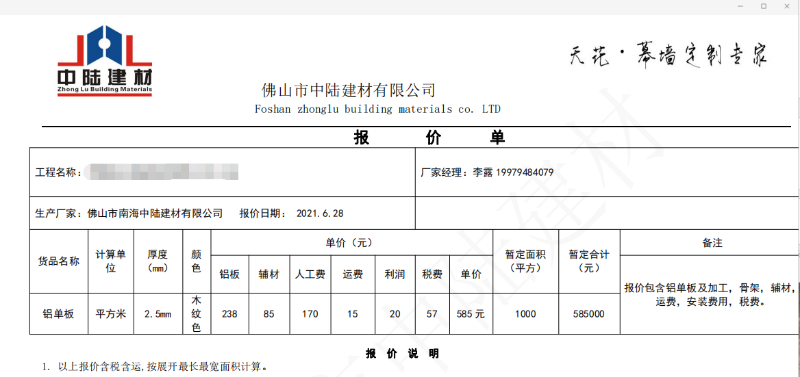
Task: Click the 人工费 sub-header
Action: pyautogui.click(x=310, y=274)
